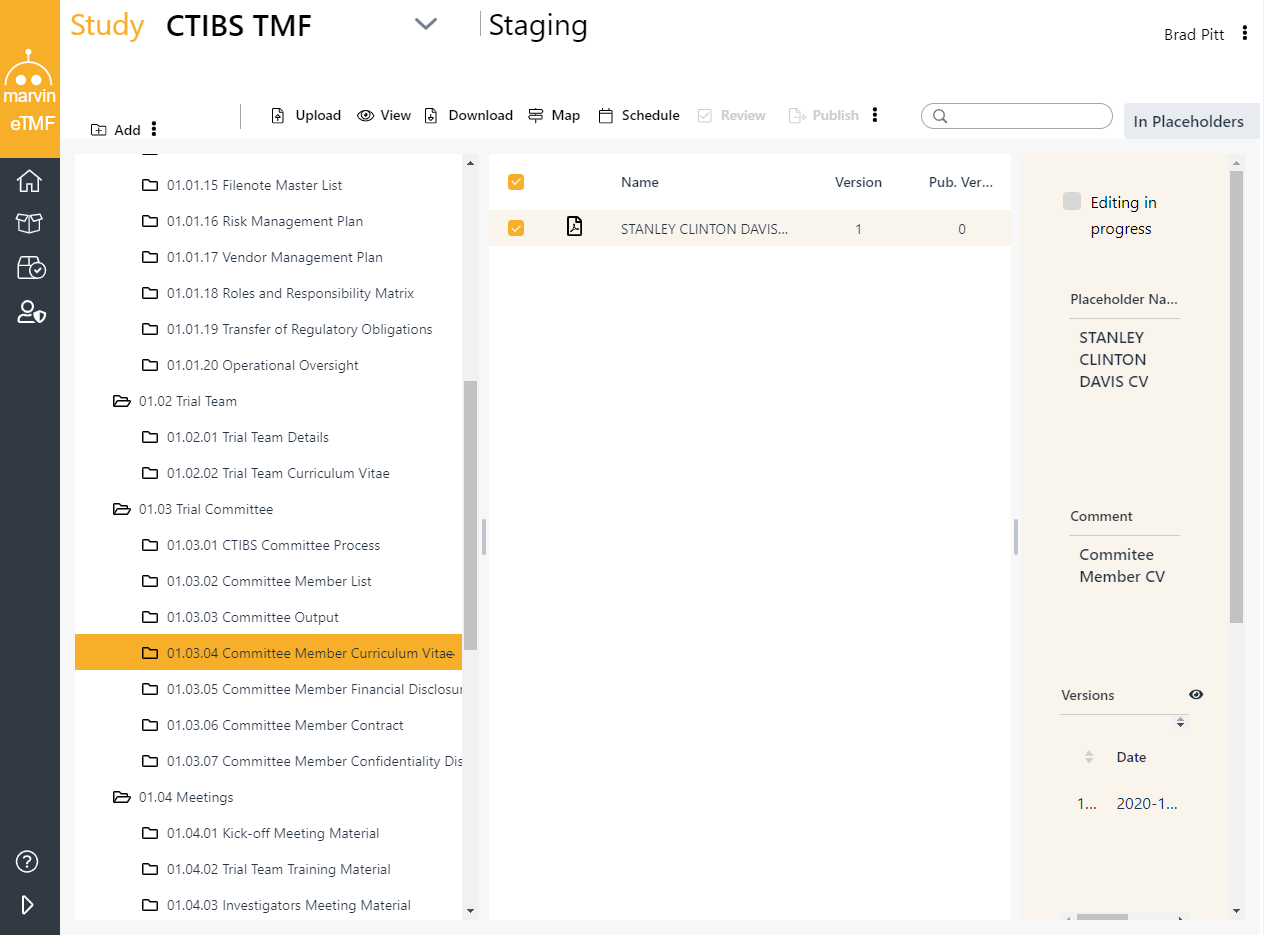Click the Upload toolbar button
Image resolution: width=1264 pixels, height=935 pixels.
(306, 116)
